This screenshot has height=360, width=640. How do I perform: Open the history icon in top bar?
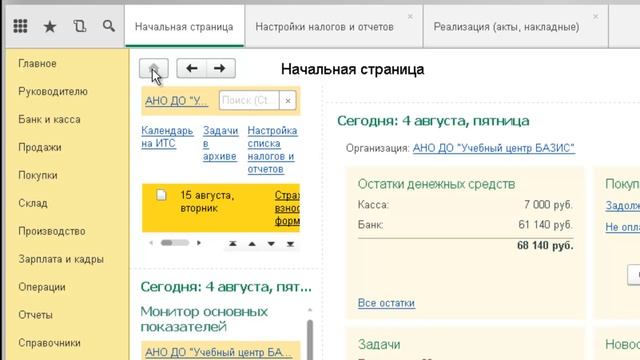(80, 27)
